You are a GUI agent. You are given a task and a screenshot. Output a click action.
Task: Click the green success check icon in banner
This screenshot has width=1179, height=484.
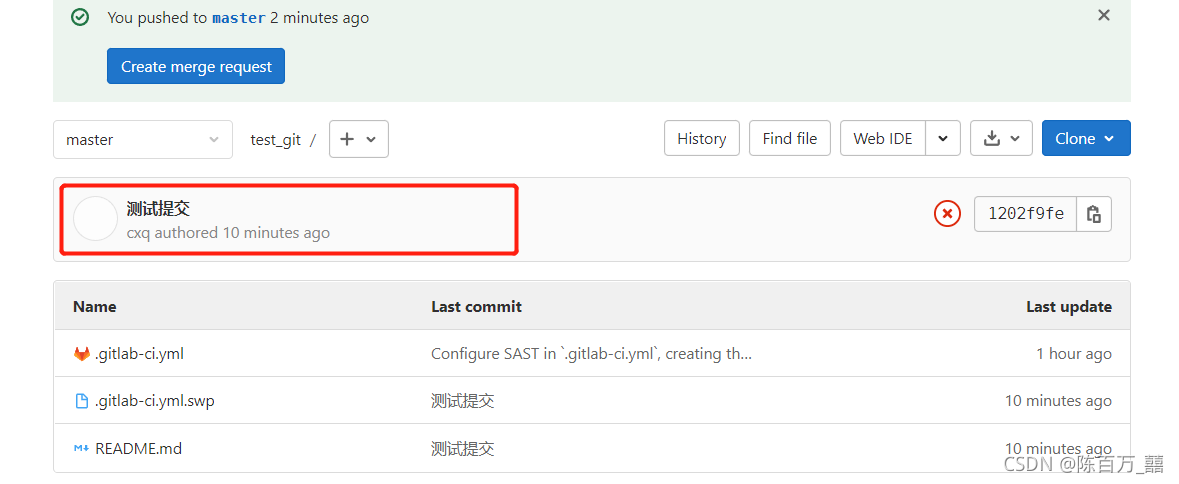[x=80, y=17]
